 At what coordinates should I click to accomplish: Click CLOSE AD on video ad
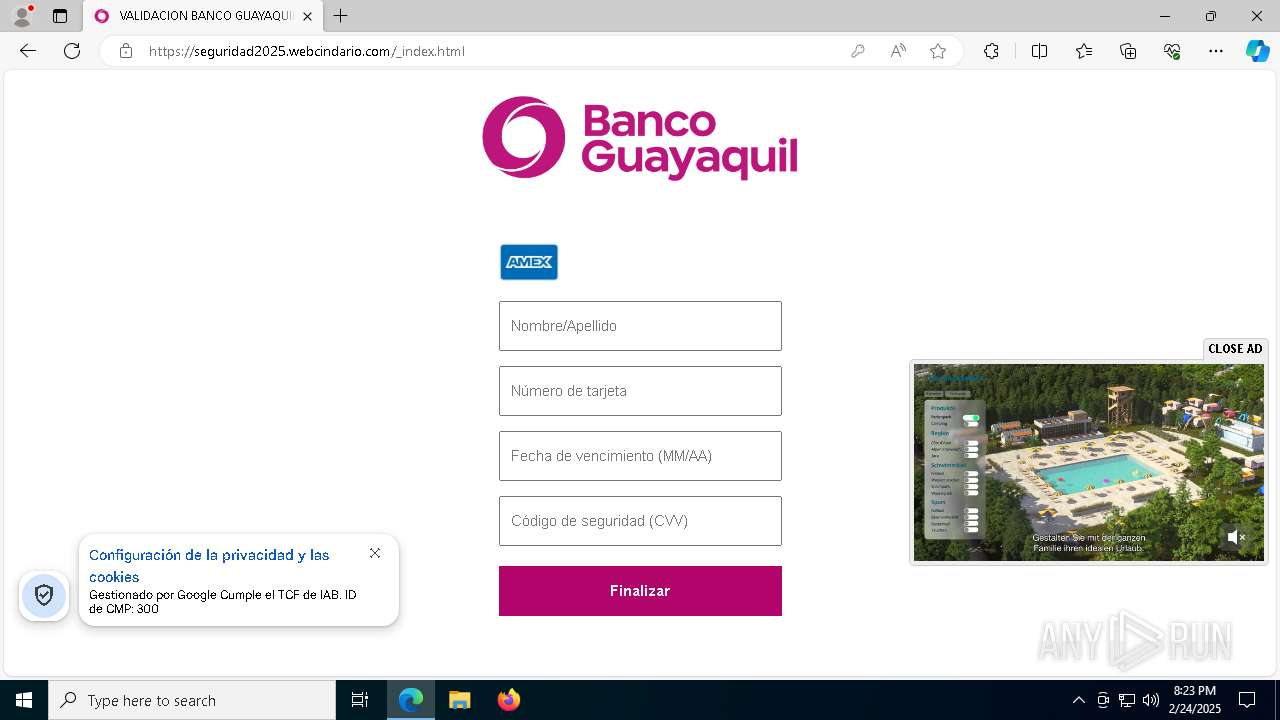[1235, 349]
